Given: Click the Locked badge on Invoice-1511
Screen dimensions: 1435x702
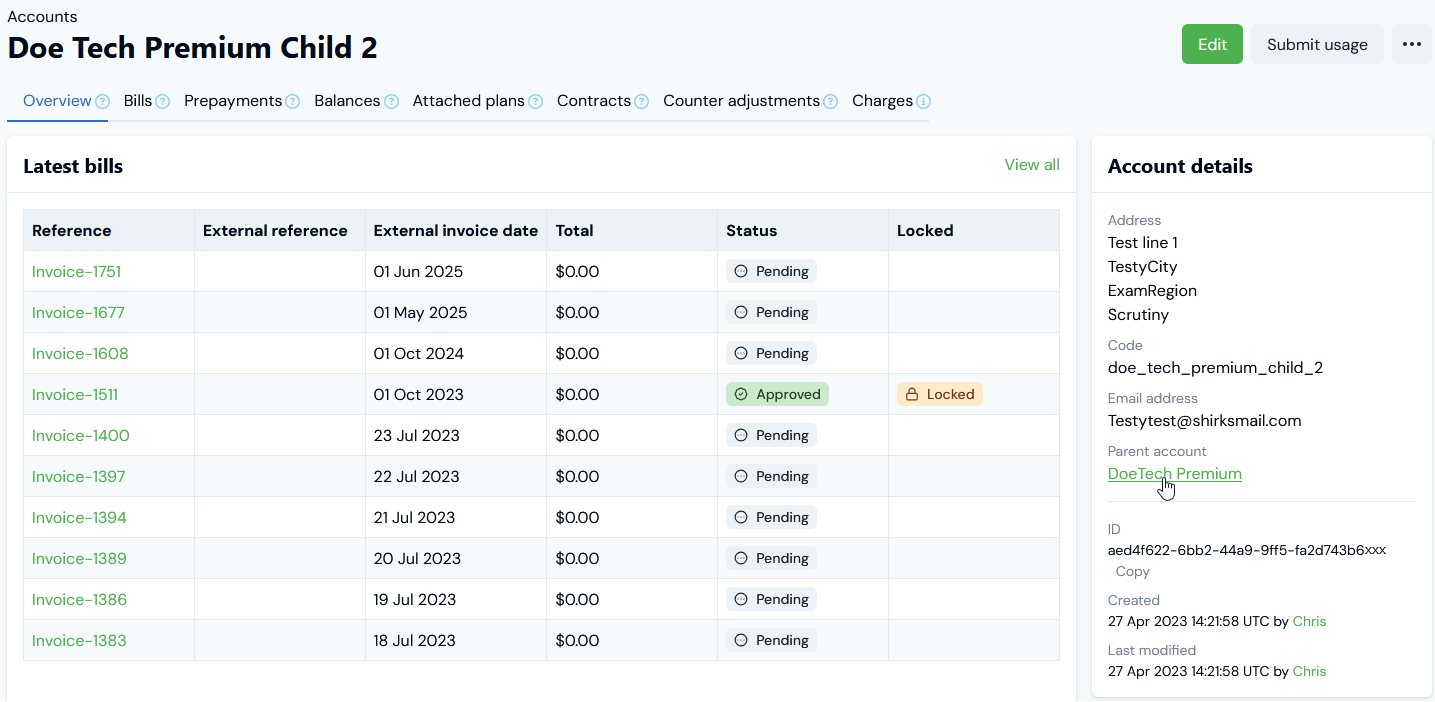Looking at the screenshot, I should point(939,395).
